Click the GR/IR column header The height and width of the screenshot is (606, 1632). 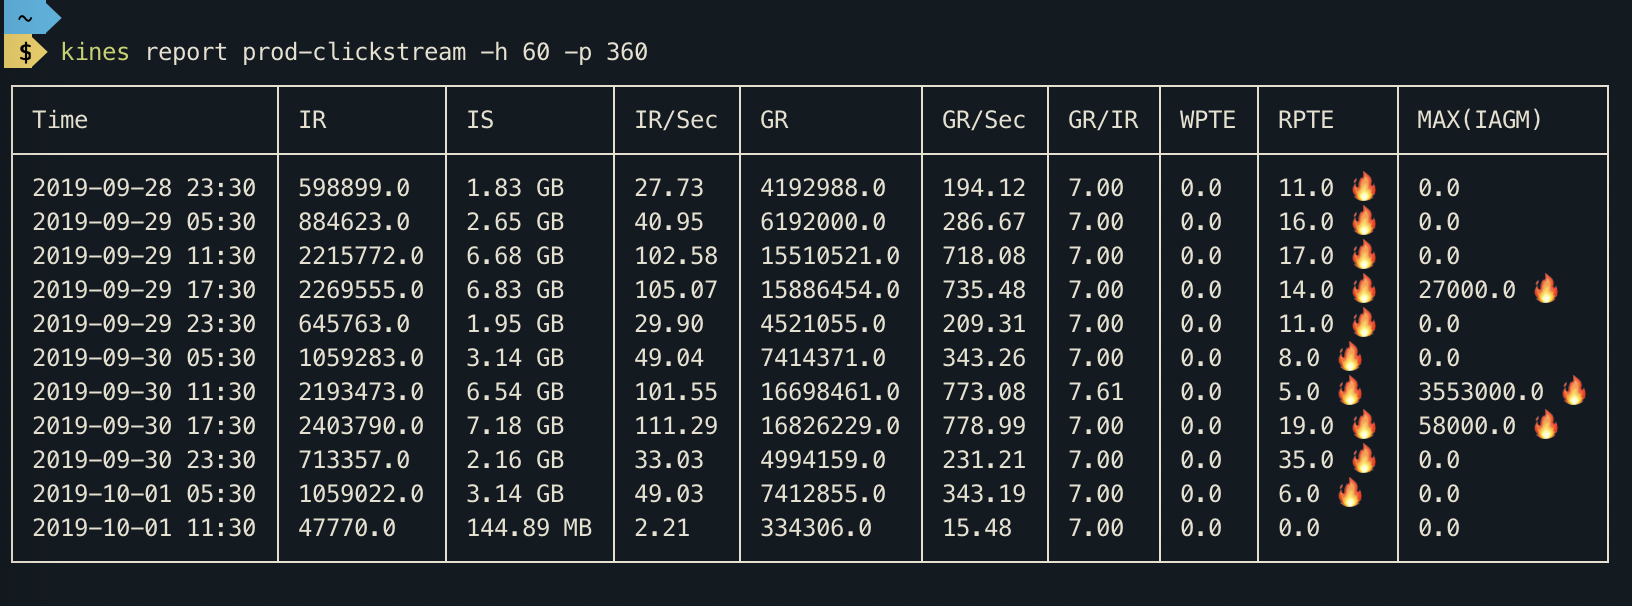click(x=1103, y=120)
